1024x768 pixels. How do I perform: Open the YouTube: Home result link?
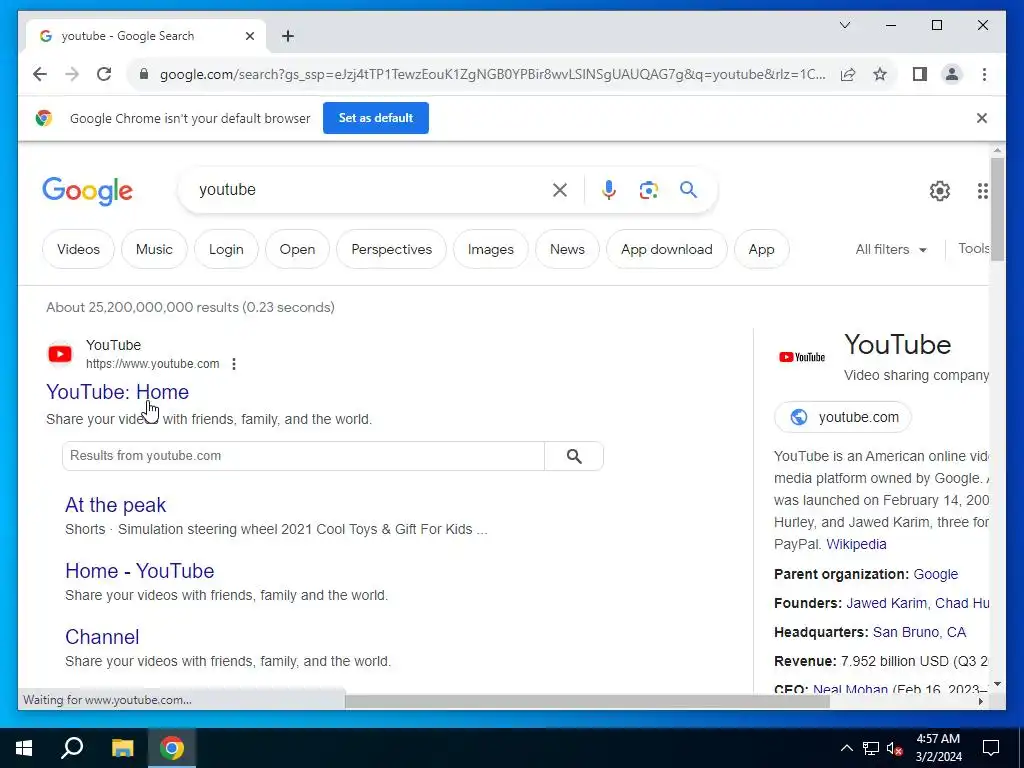click(x=118, y=392)
